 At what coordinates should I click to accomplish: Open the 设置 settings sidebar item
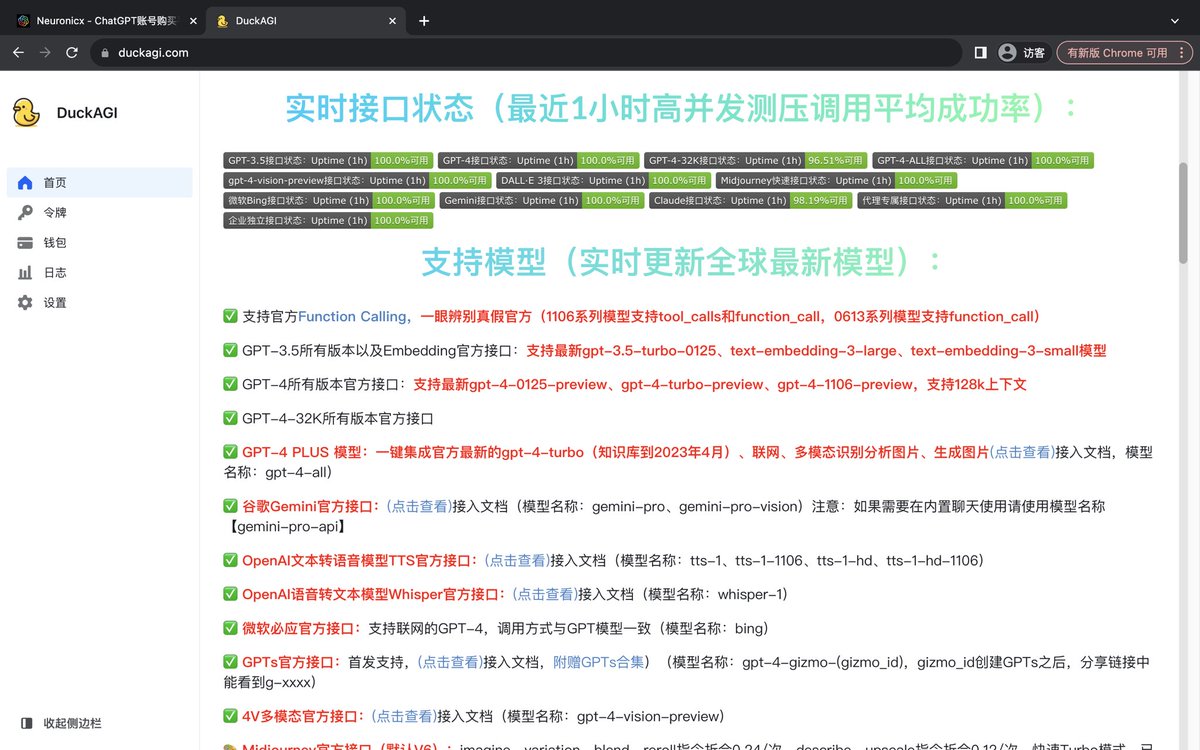tap(100, 303)
